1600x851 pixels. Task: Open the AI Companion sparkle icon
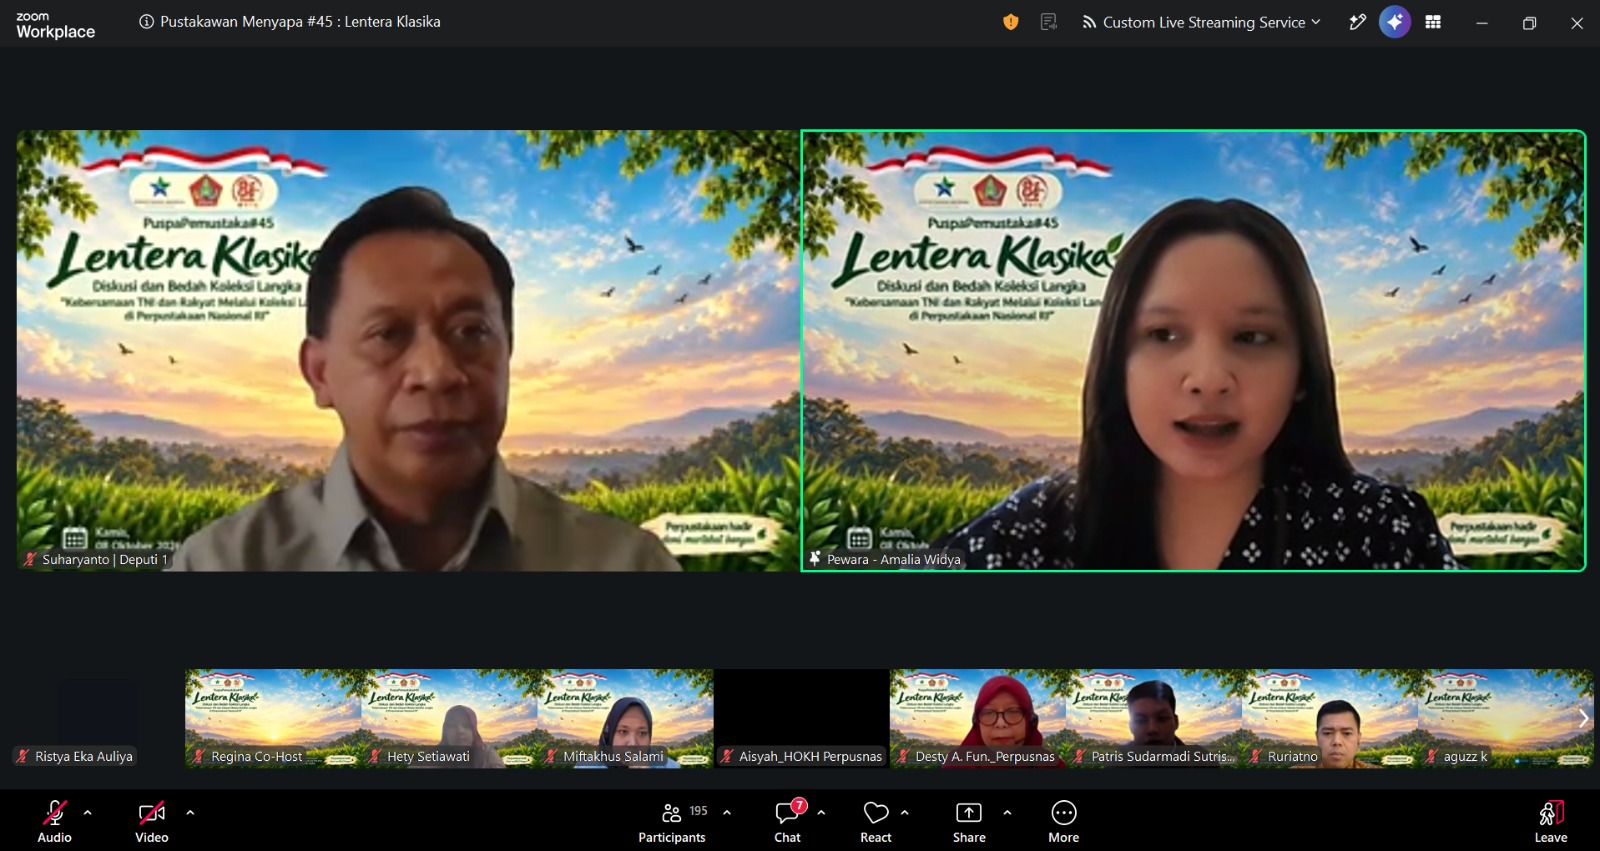1395,22
